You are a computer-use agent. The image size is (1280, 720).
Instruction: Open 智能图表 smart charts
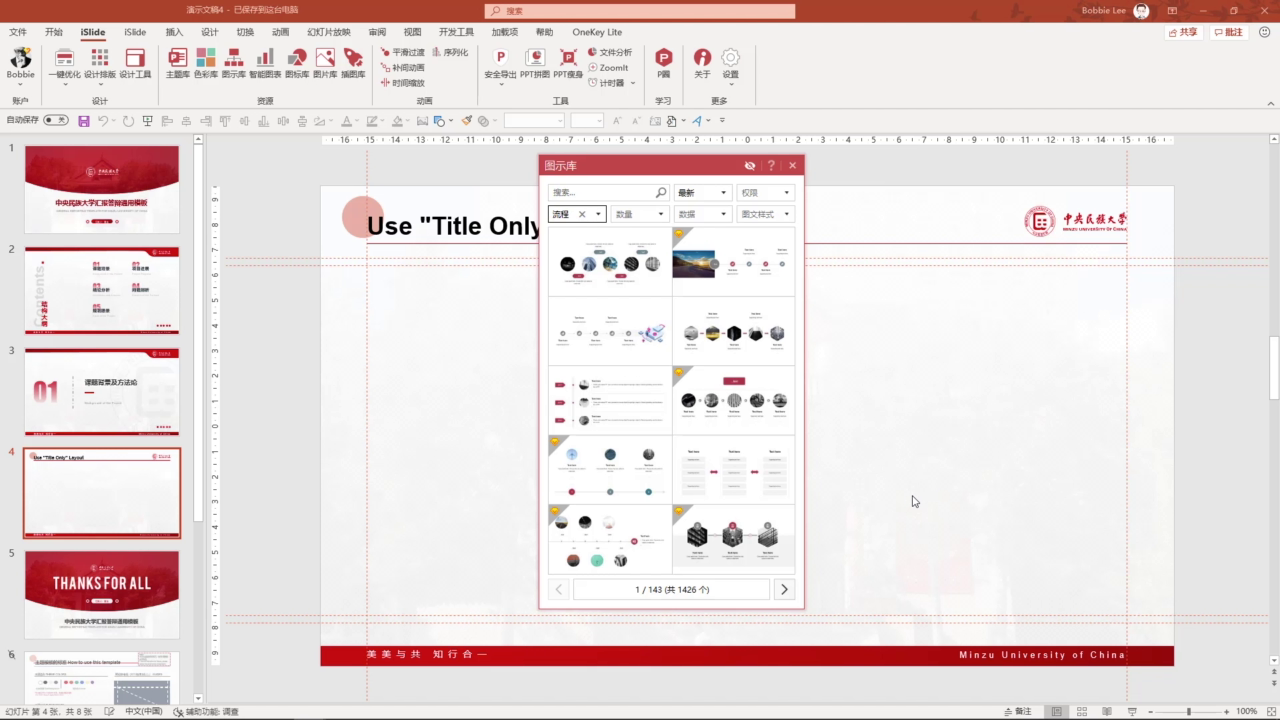click(265, 63)
